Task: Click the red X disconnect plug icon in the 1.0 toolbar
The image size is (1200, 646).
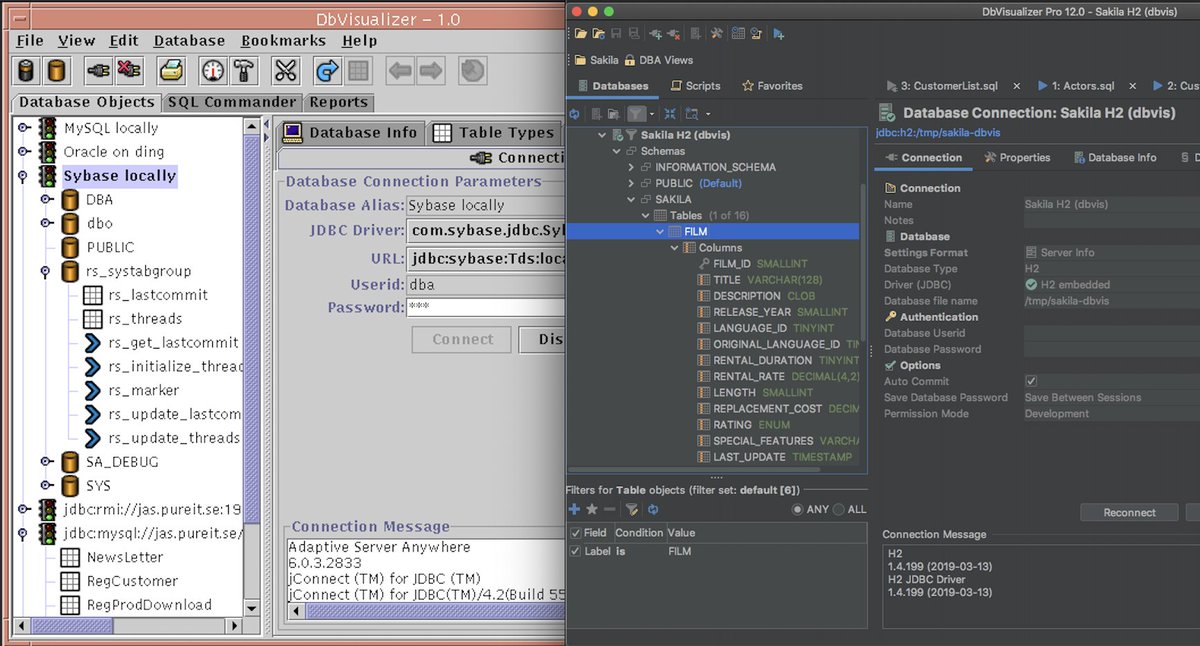Action: (x=130, y=71)
